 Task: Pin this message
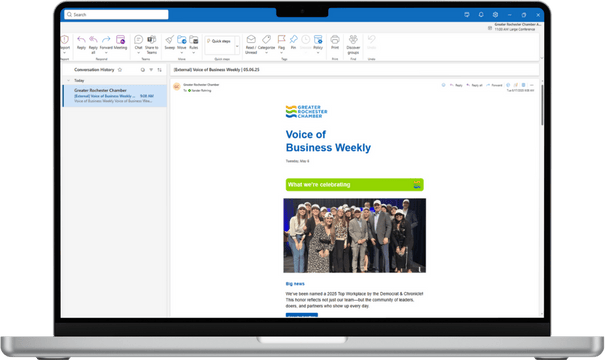[x=293, y=42]
